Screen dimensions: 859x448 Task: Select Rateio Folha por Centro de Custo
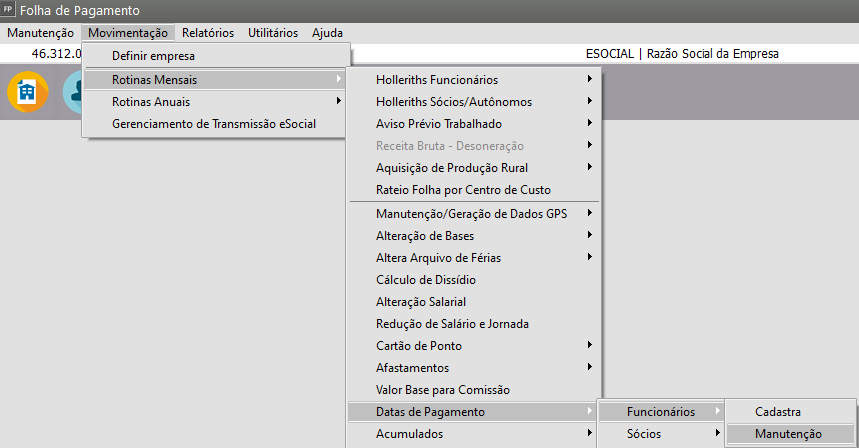[463, 190]
